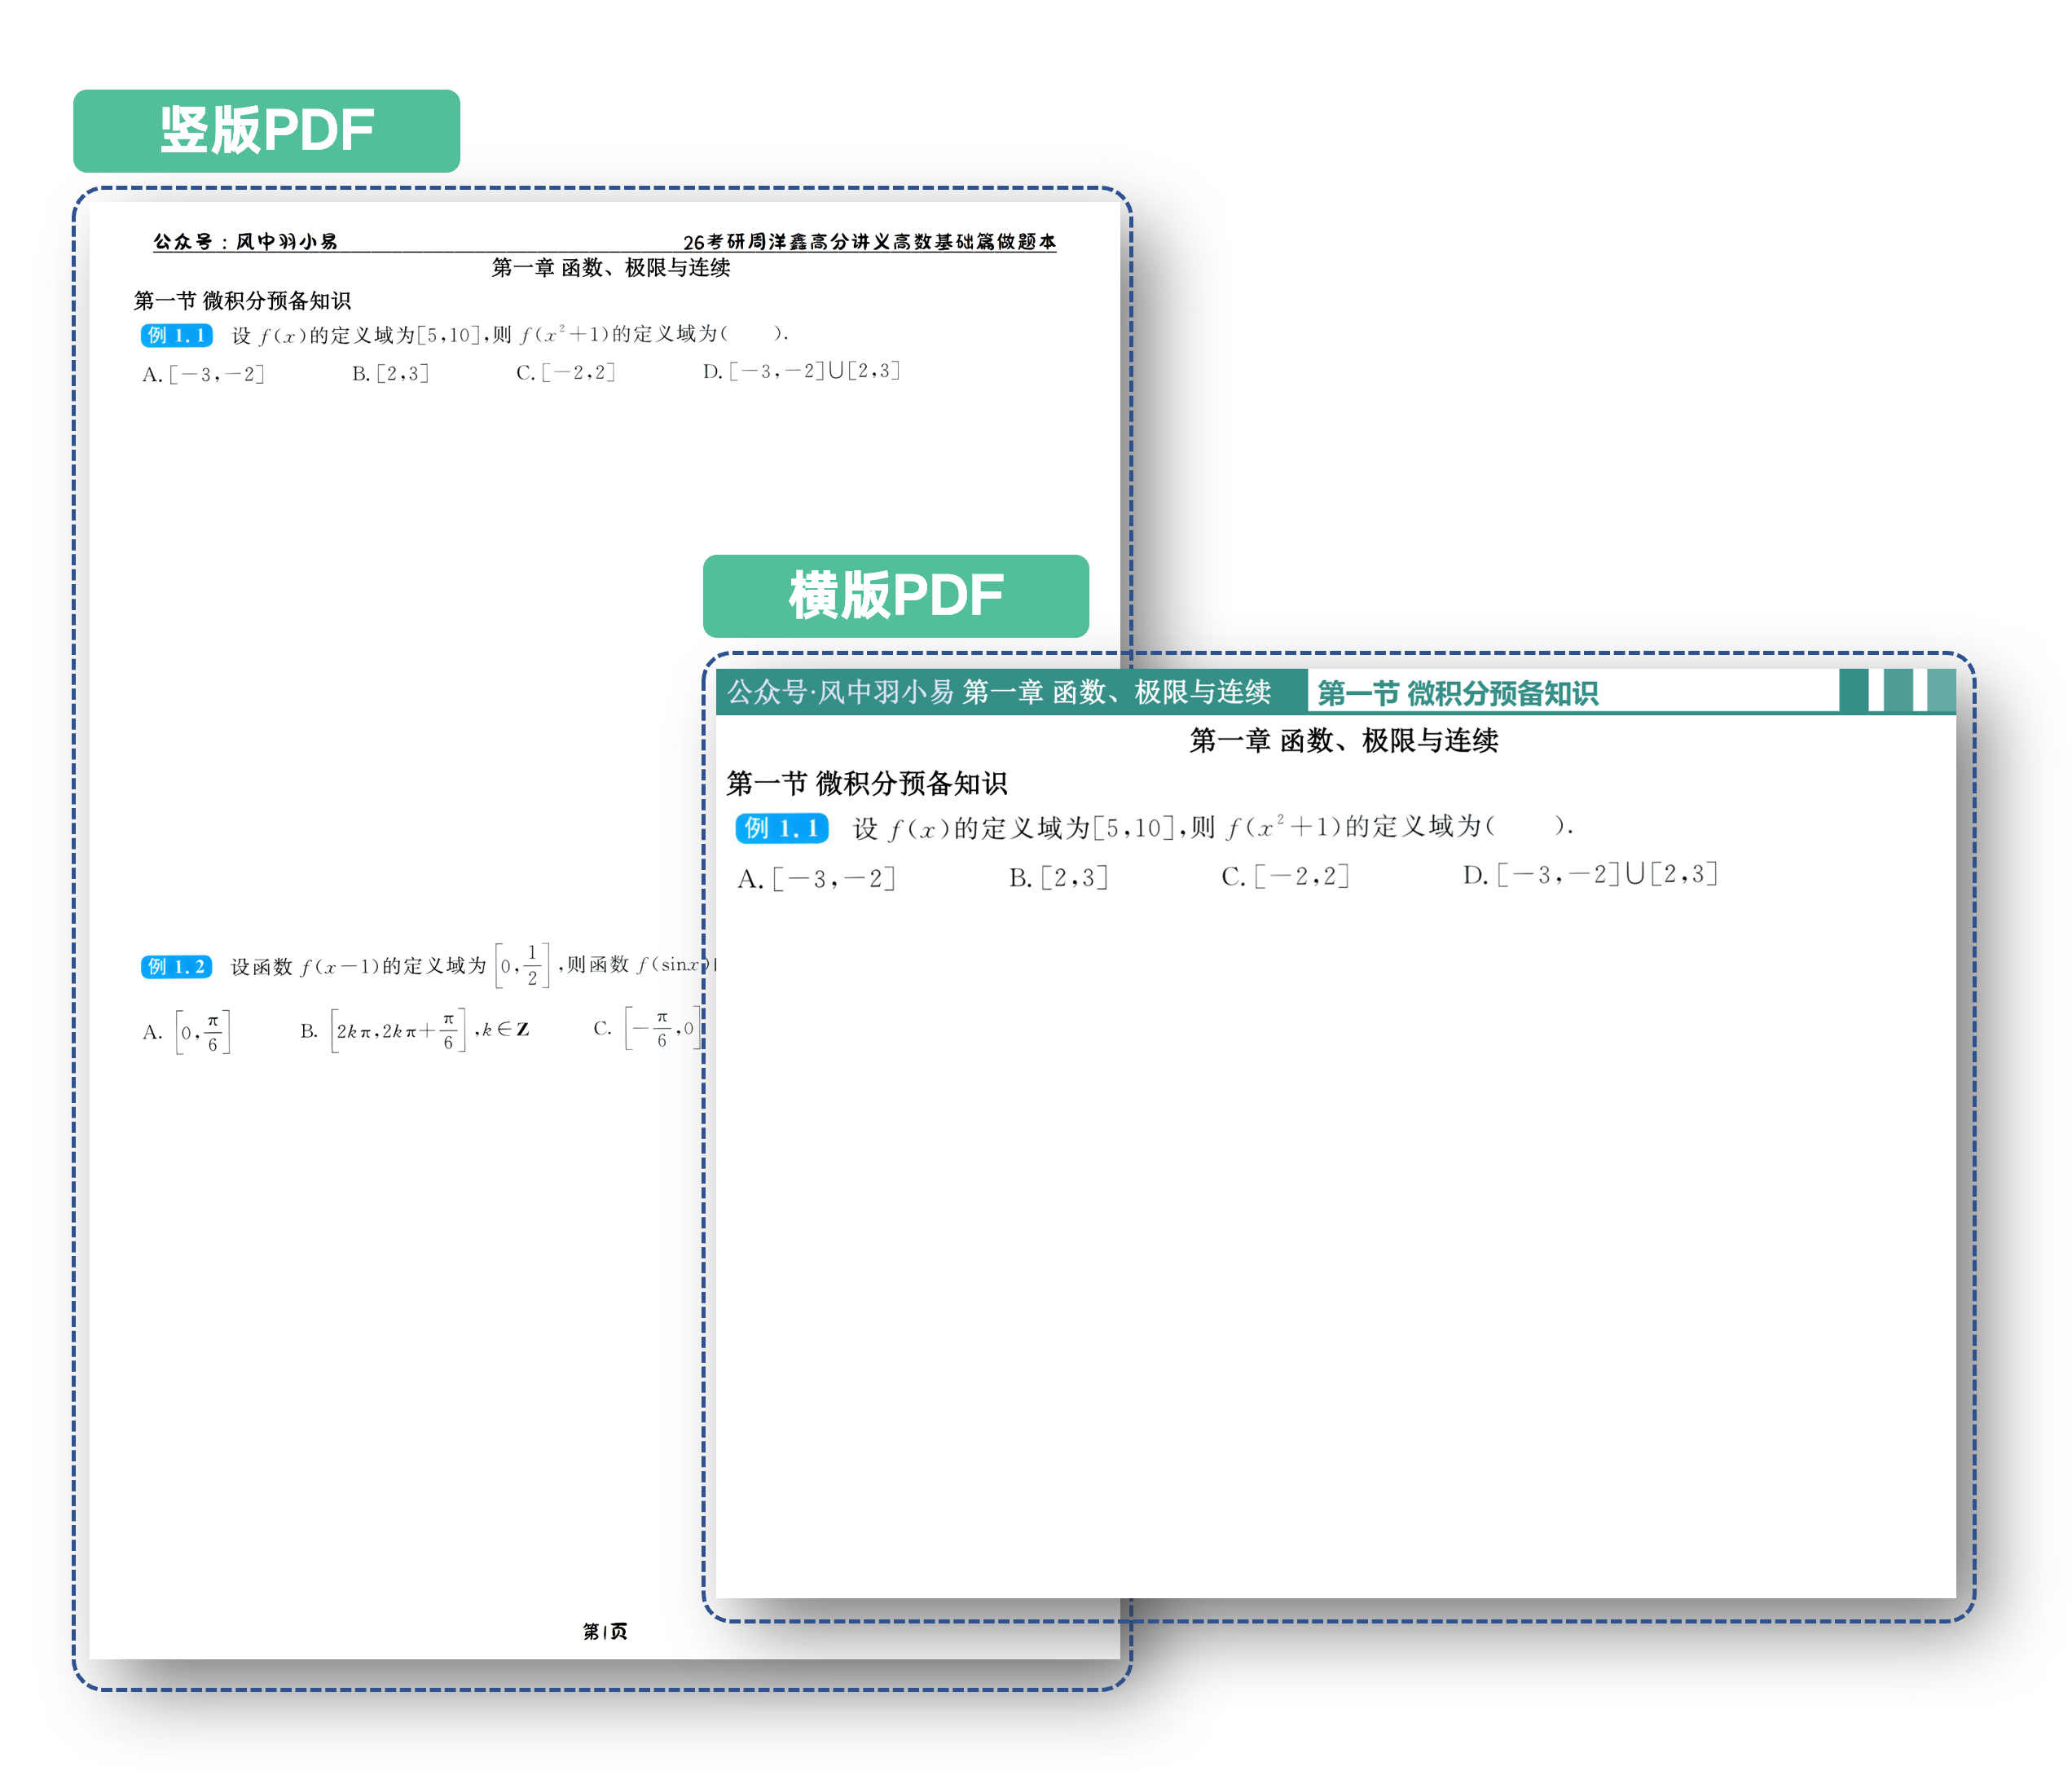Select the 例 1.1 badge on portrait page
2072x1775 pixels.
click(x=176, y=336)
